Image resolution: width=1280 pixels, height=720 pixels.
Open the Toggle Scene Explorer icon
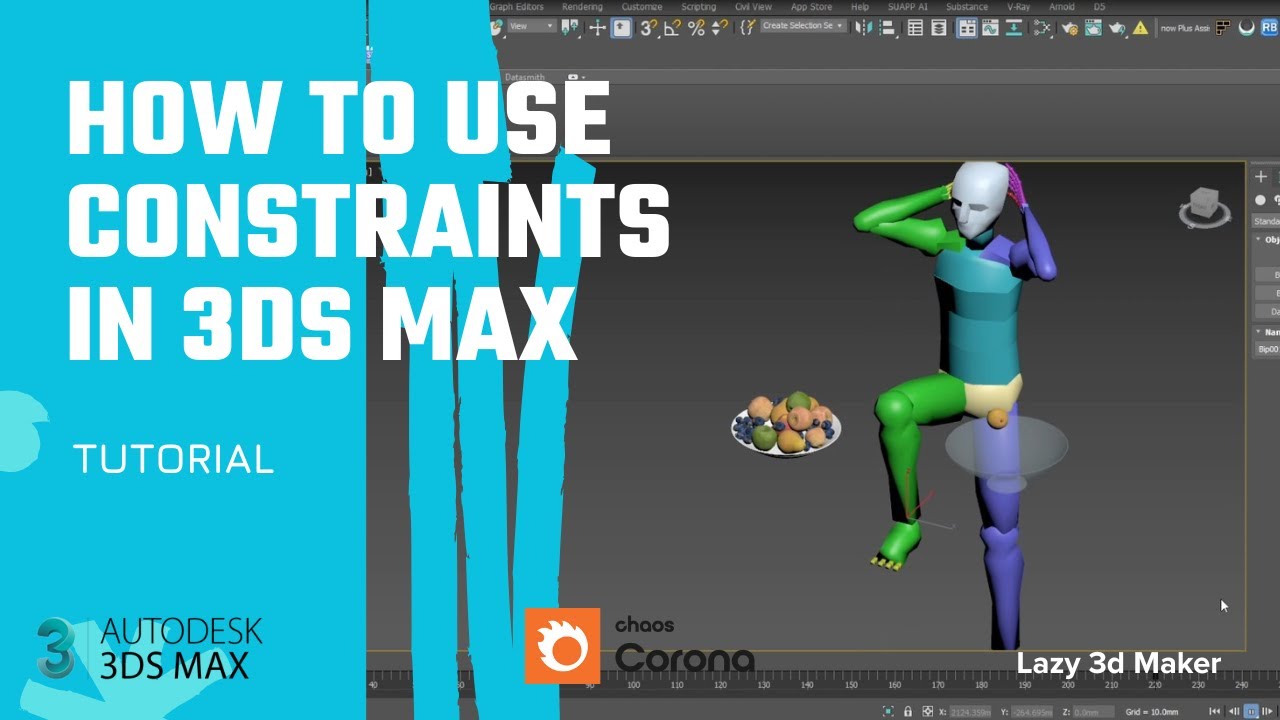(915, 27)
